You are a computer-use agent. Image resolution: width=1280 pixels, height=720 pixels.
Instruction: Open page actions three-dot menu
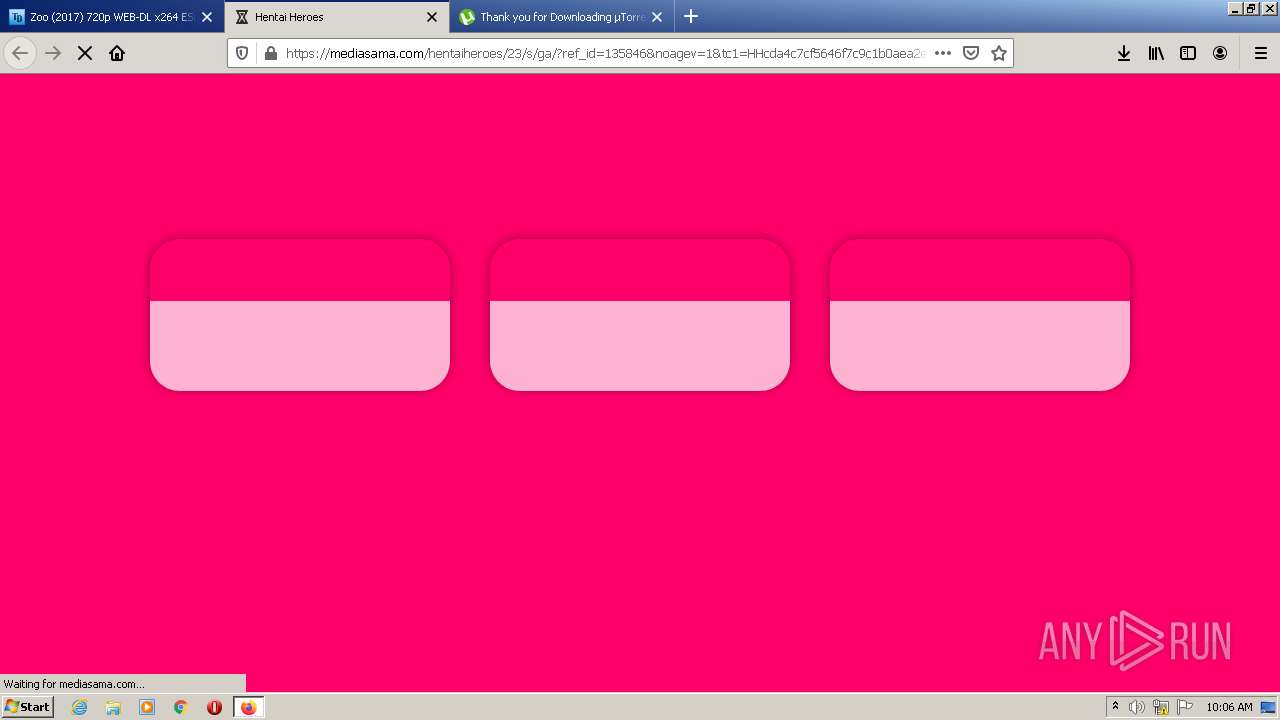tap(943, 53)
